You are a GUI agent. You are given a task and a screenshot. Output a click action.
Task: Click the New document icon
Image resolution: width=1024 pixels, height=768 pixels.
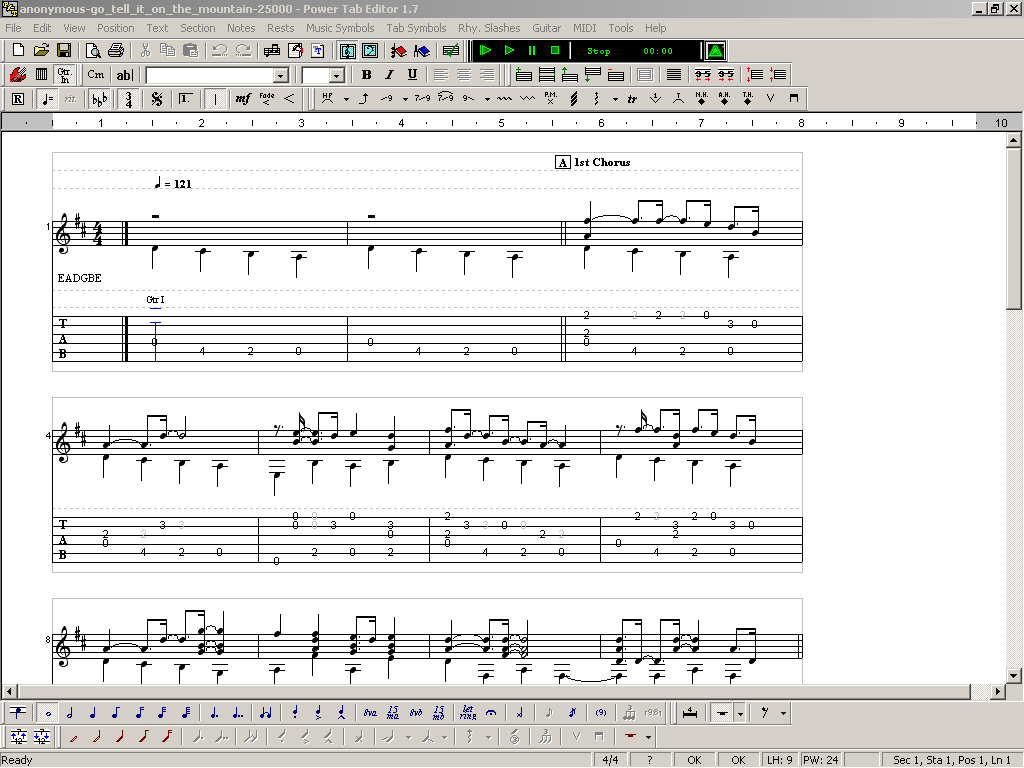[18, 50]
